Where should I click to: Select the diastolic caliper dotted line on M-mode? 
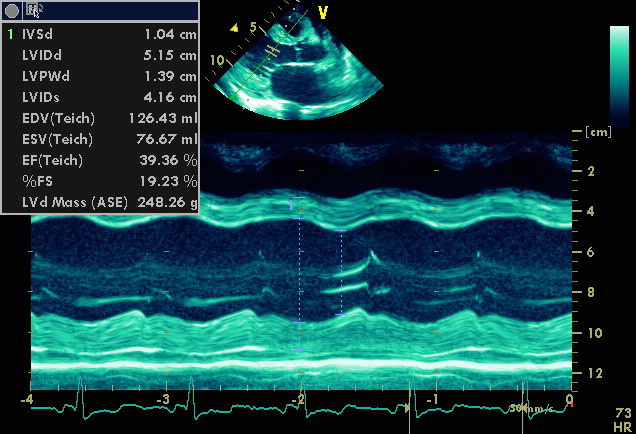tap(300, 270)
